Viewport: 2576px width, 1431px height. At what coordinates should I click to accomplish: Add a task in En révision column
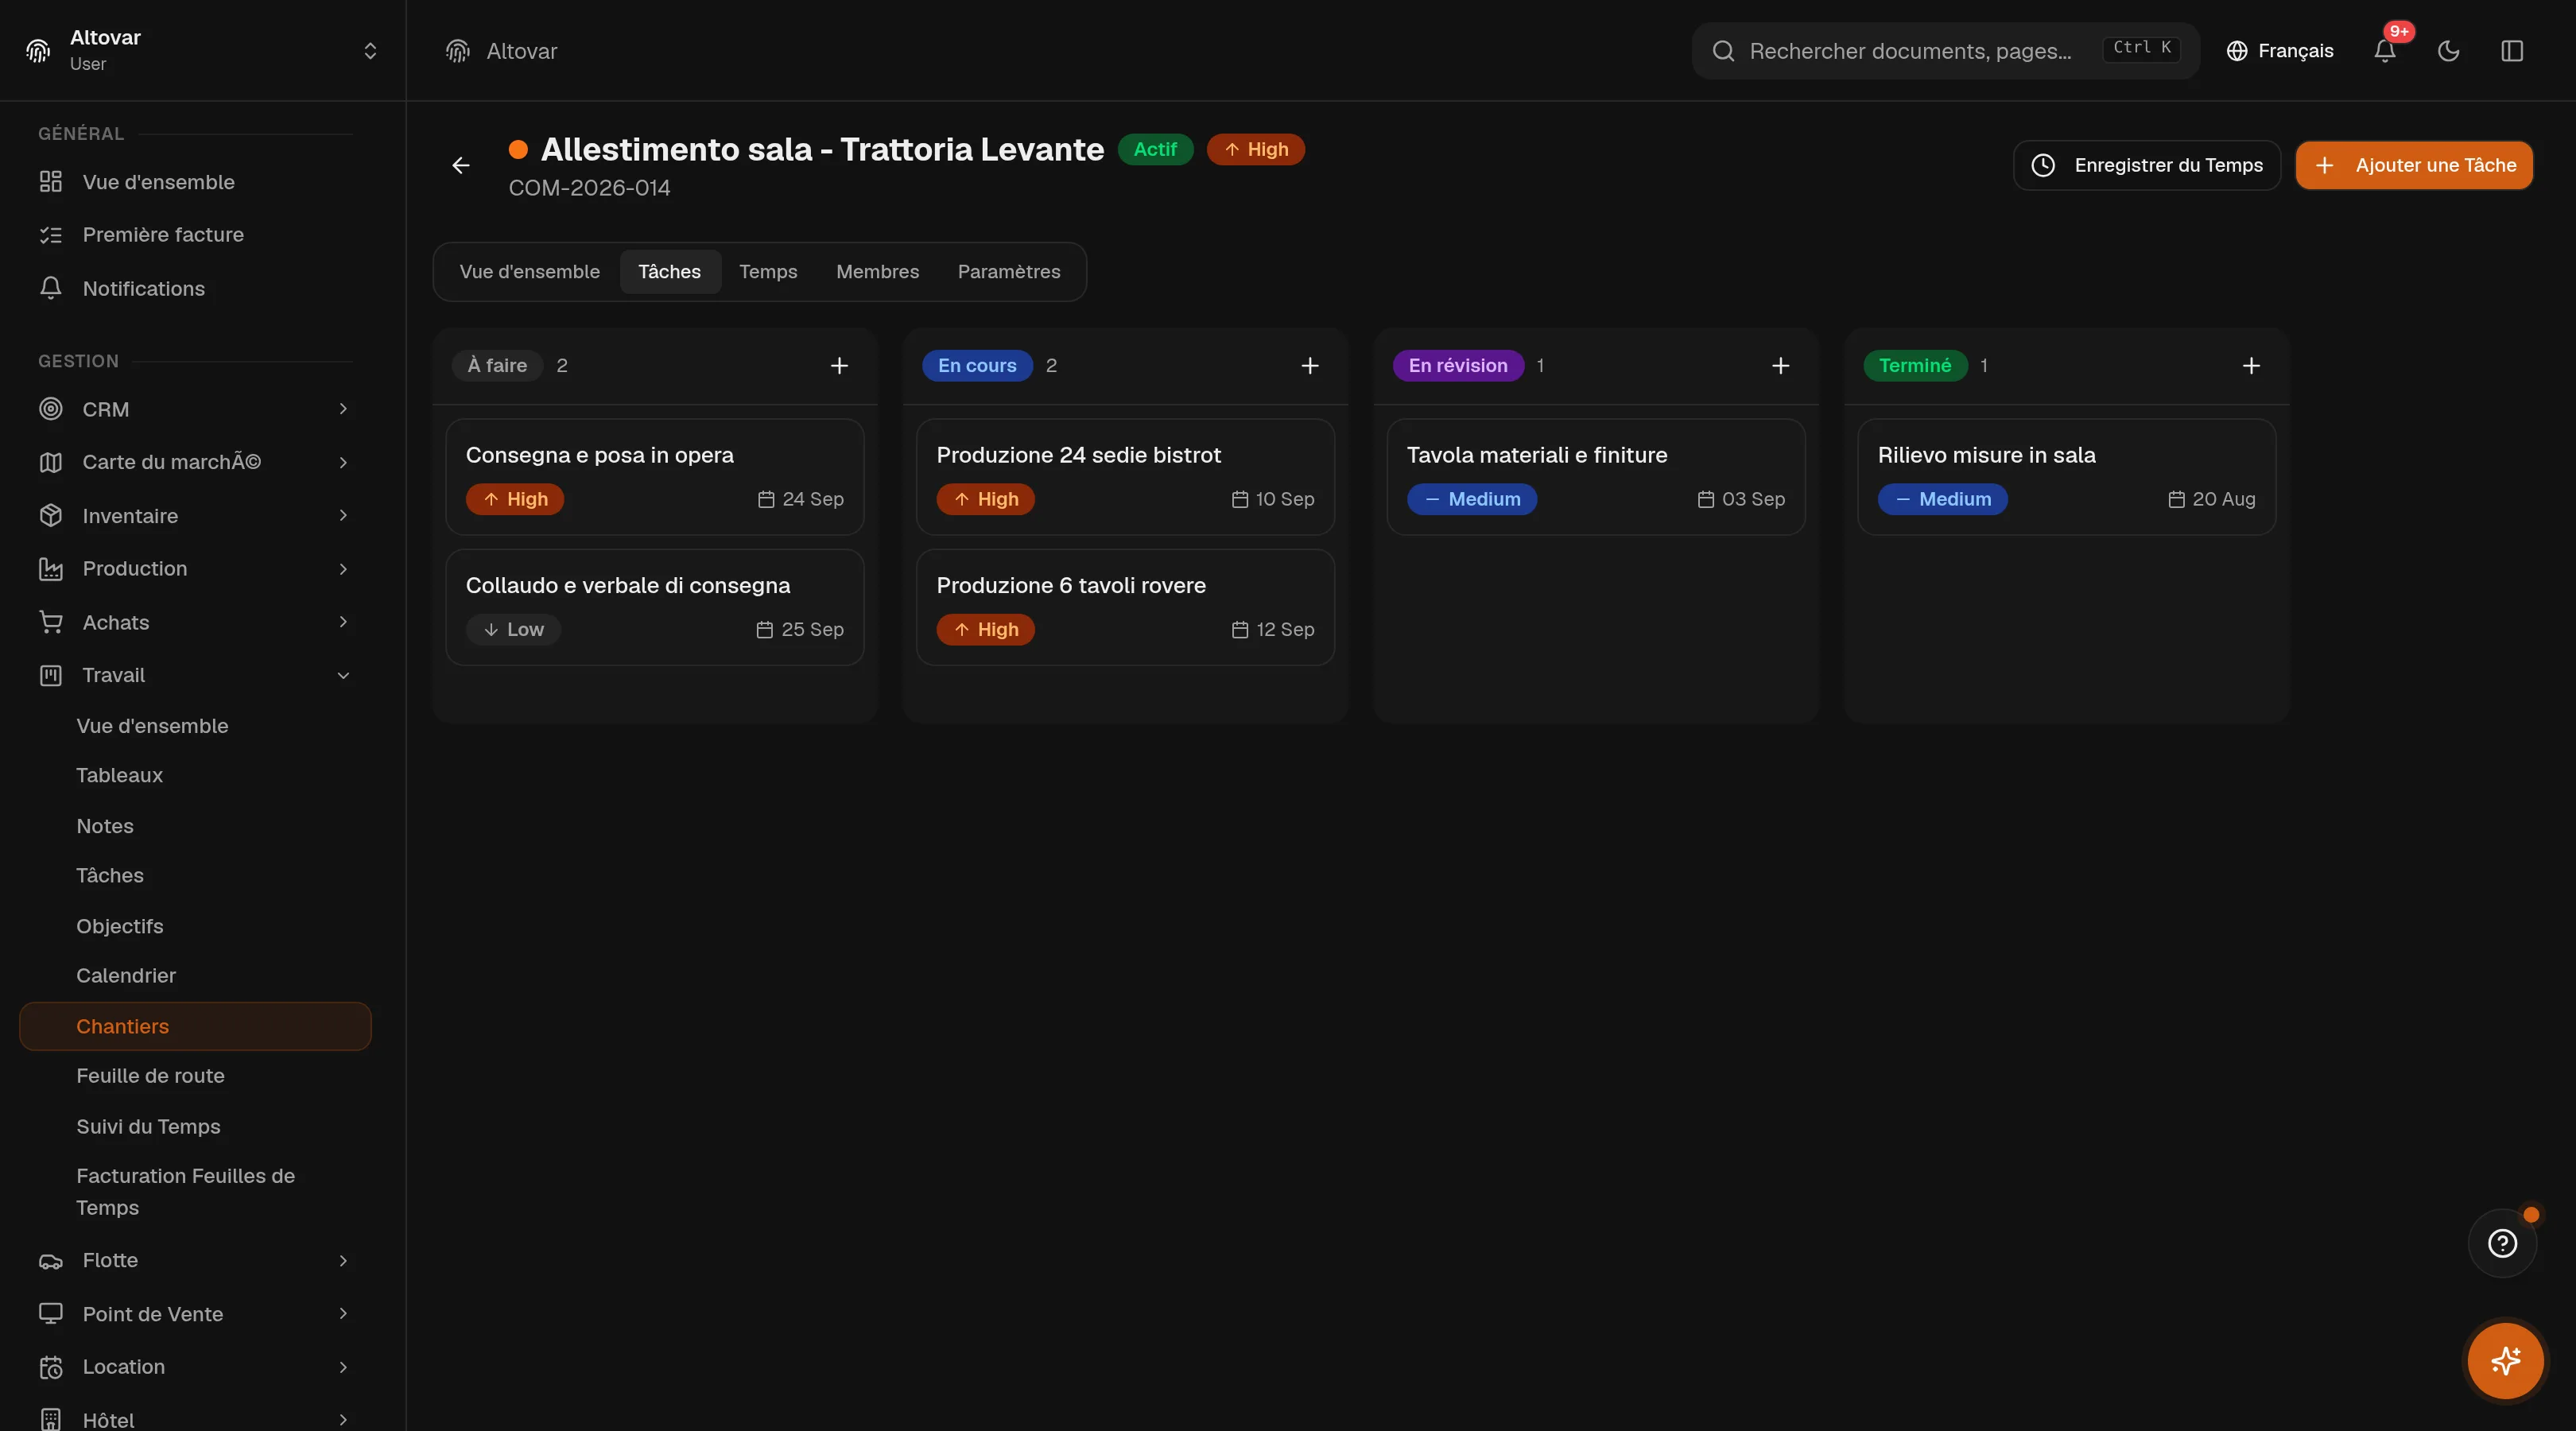tap(1780, 366)
